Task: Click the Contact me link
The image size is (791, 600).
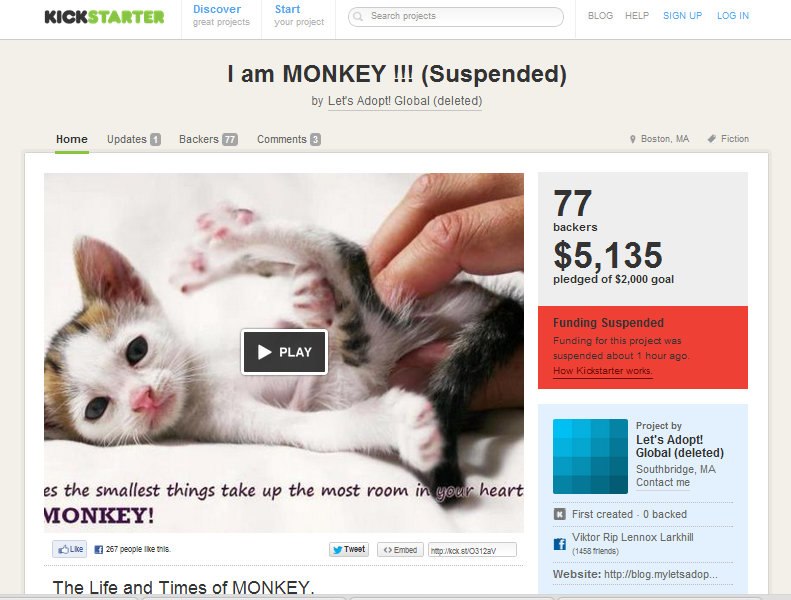Action: click(662, 482)
